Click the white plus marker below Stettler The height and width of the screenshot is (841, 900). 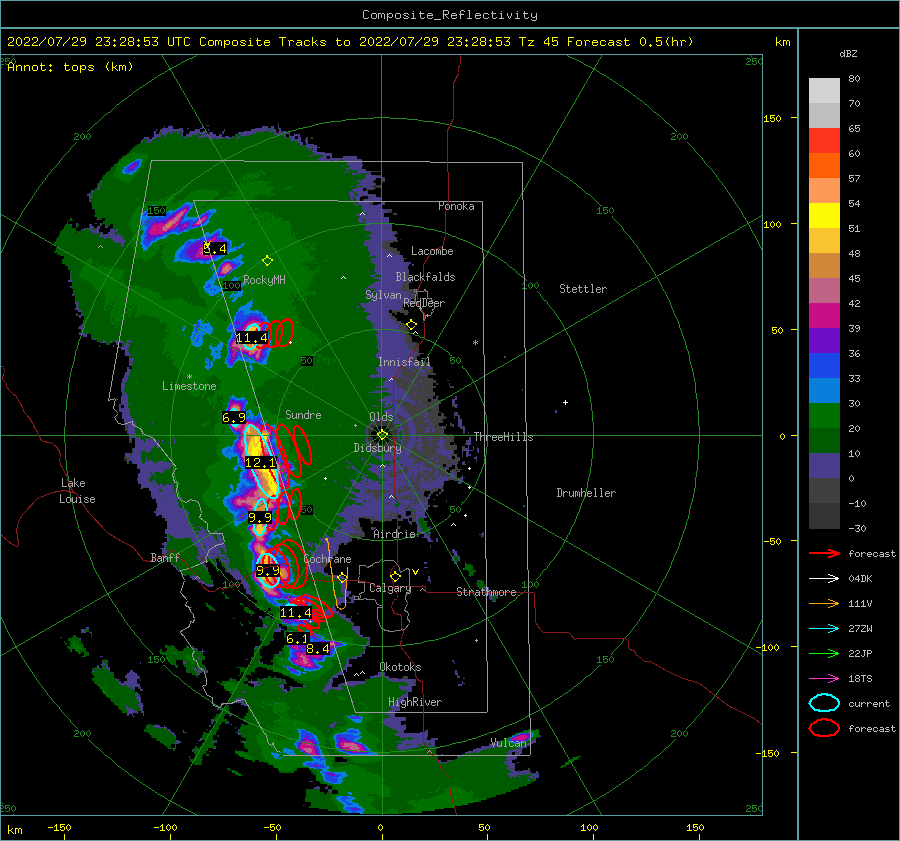tap(565, 402)
